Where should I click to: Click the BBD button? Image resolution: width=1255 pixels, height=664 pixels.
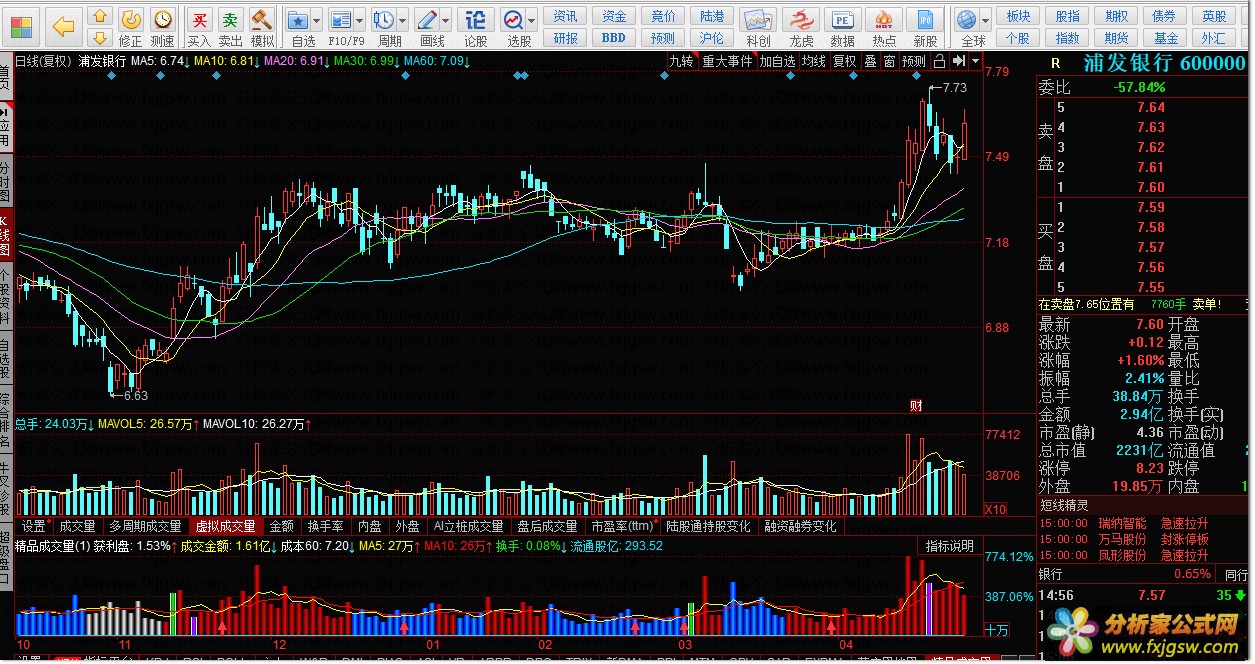click(x=613, y=38)
